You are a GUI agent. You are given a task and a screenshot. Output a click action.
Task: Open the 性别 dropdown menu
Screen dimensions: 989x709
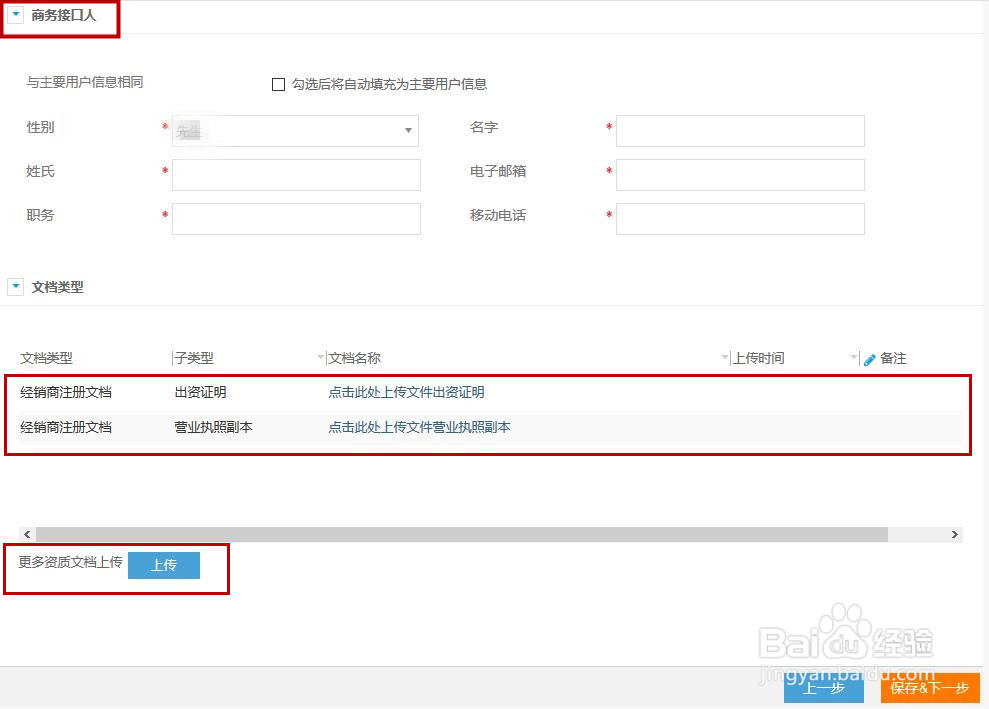pos(408,131)
